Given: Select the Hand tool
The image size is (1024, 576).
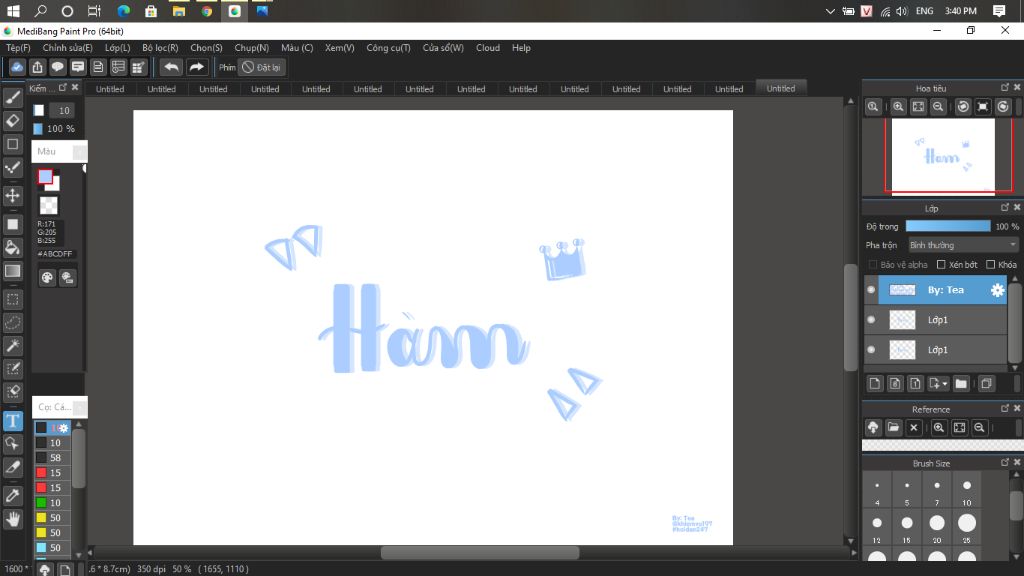Looking at the screenshot, I should pos(12,519).
